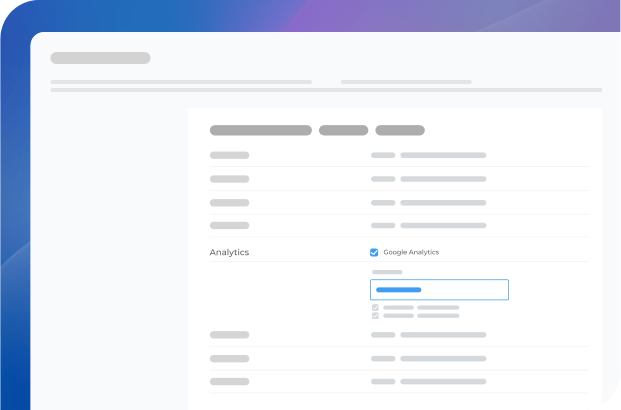Viewport: 621px width, 410px height.
Task: Click the Google Analytics label text
Action: (x=411, y=252)
